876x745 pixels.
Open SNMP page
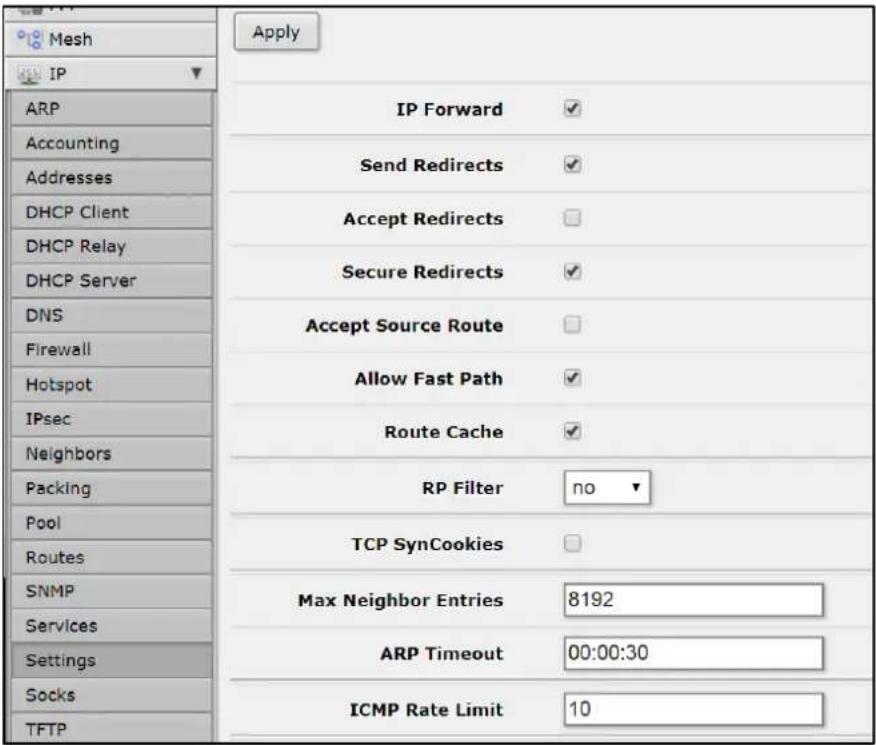pos(112,591)
